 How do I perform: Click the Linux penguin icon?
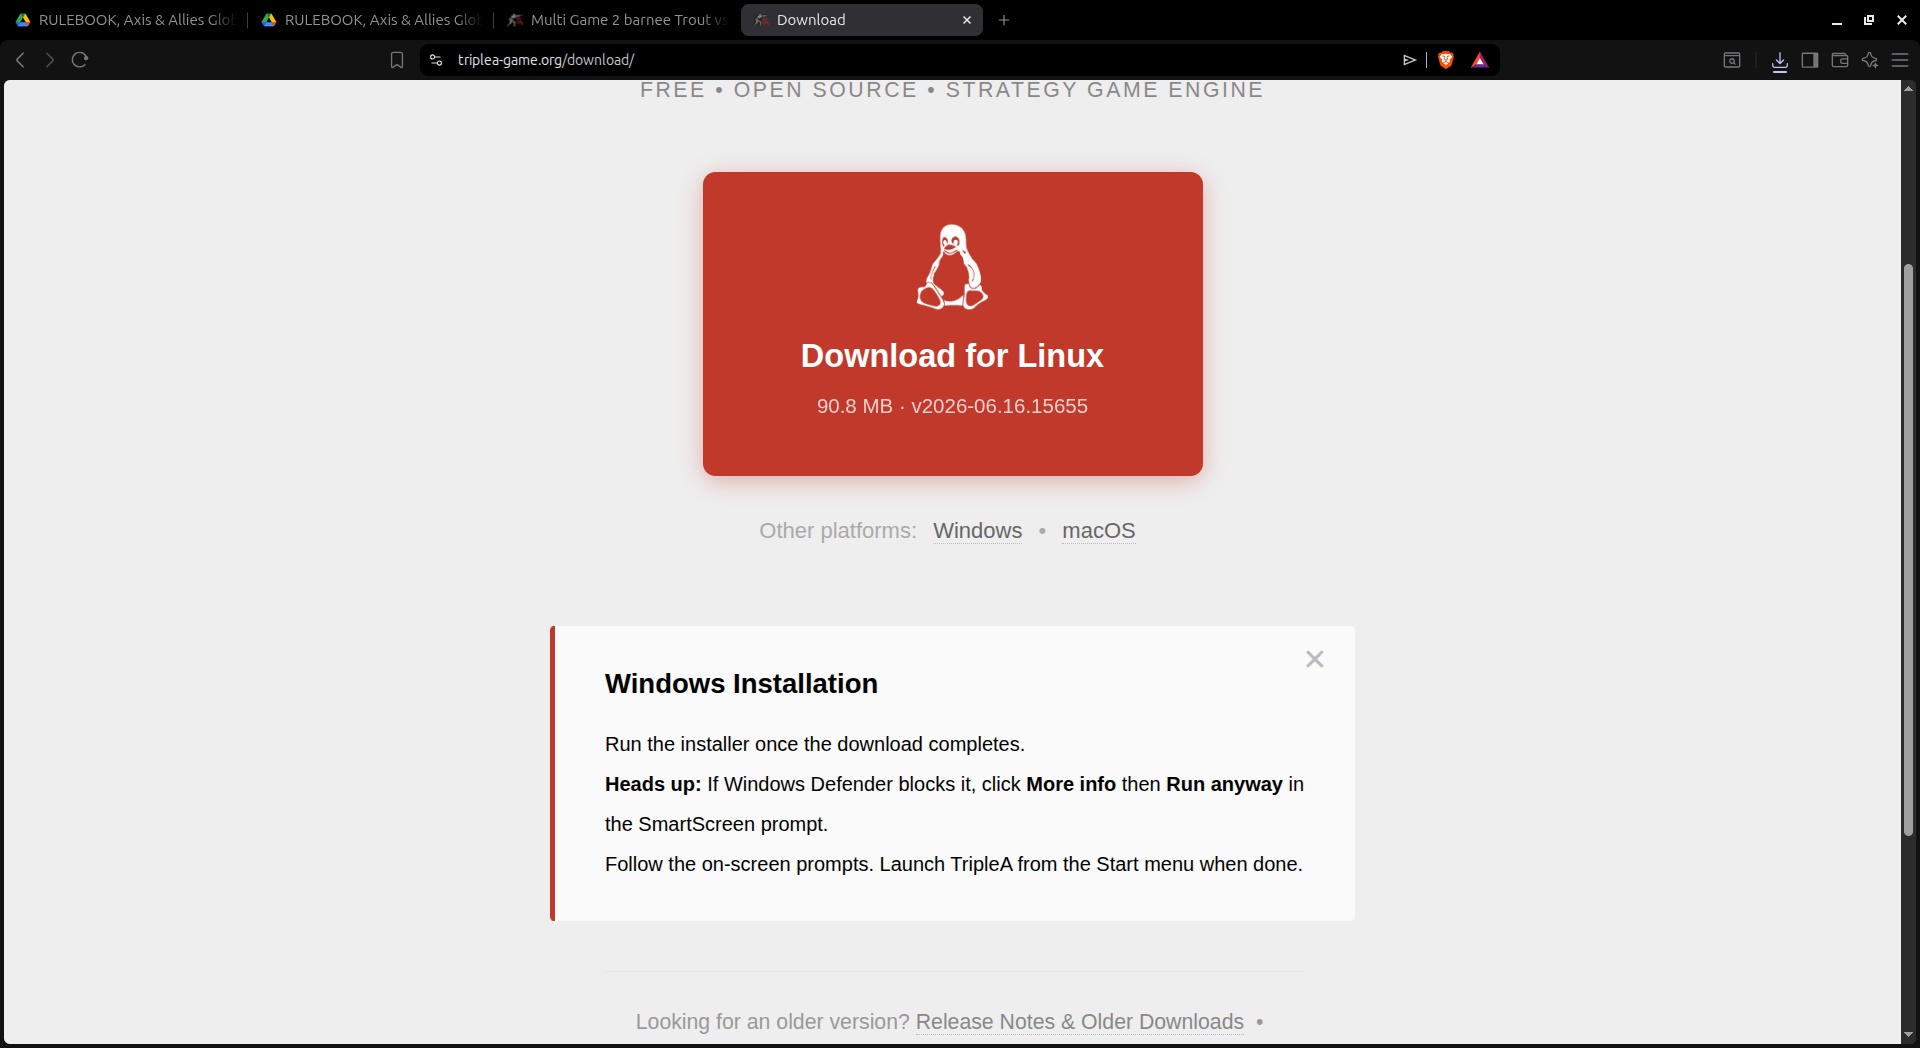952,267
